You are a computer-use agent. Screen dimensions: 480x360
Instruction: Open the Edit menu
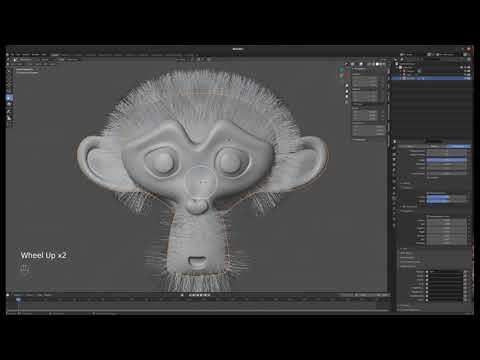pyautogui.click(x=18, y=54)
